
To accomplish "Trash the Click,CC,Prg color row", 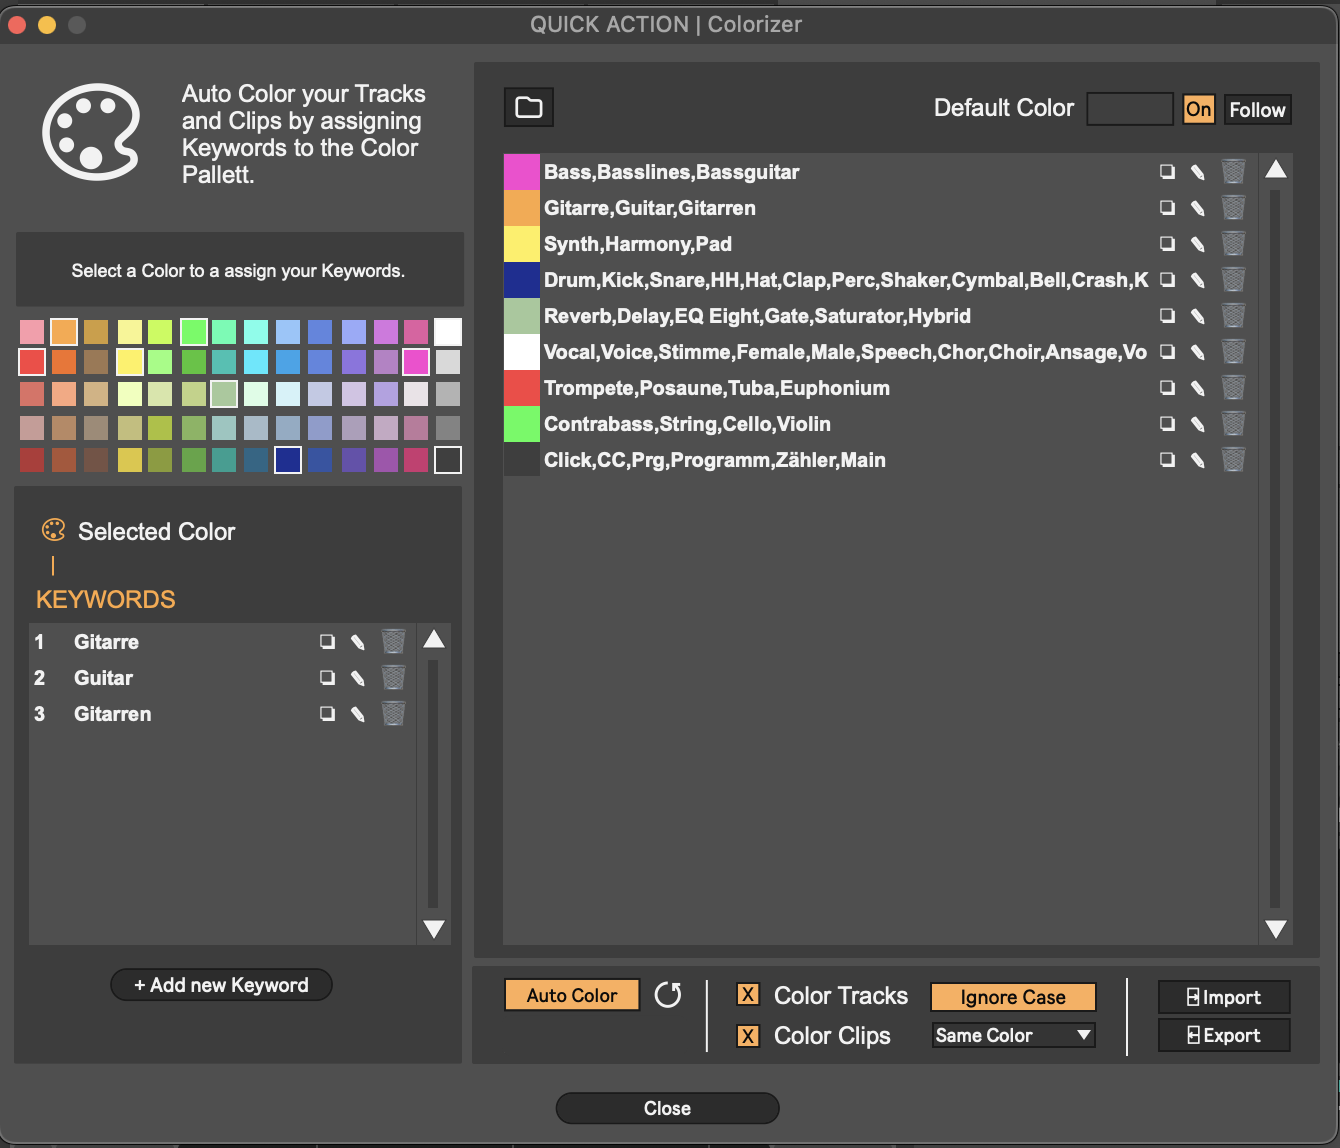I will click(x=1233, y=460).
